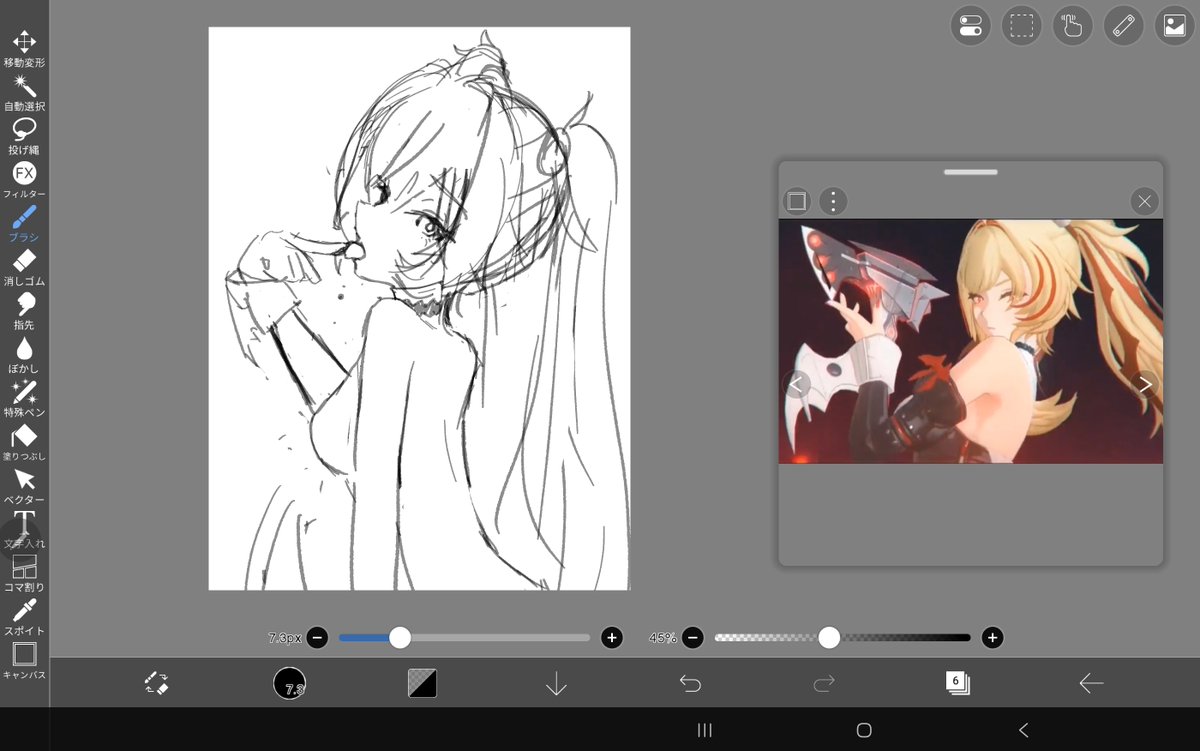Open reference window three-dot menu

point(833,201)
